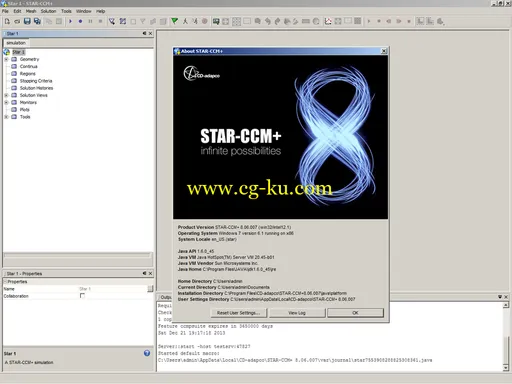Open the Help menu
Image resolution: width=512 pixels, height=384 pixels.
[x=101, y=11]
